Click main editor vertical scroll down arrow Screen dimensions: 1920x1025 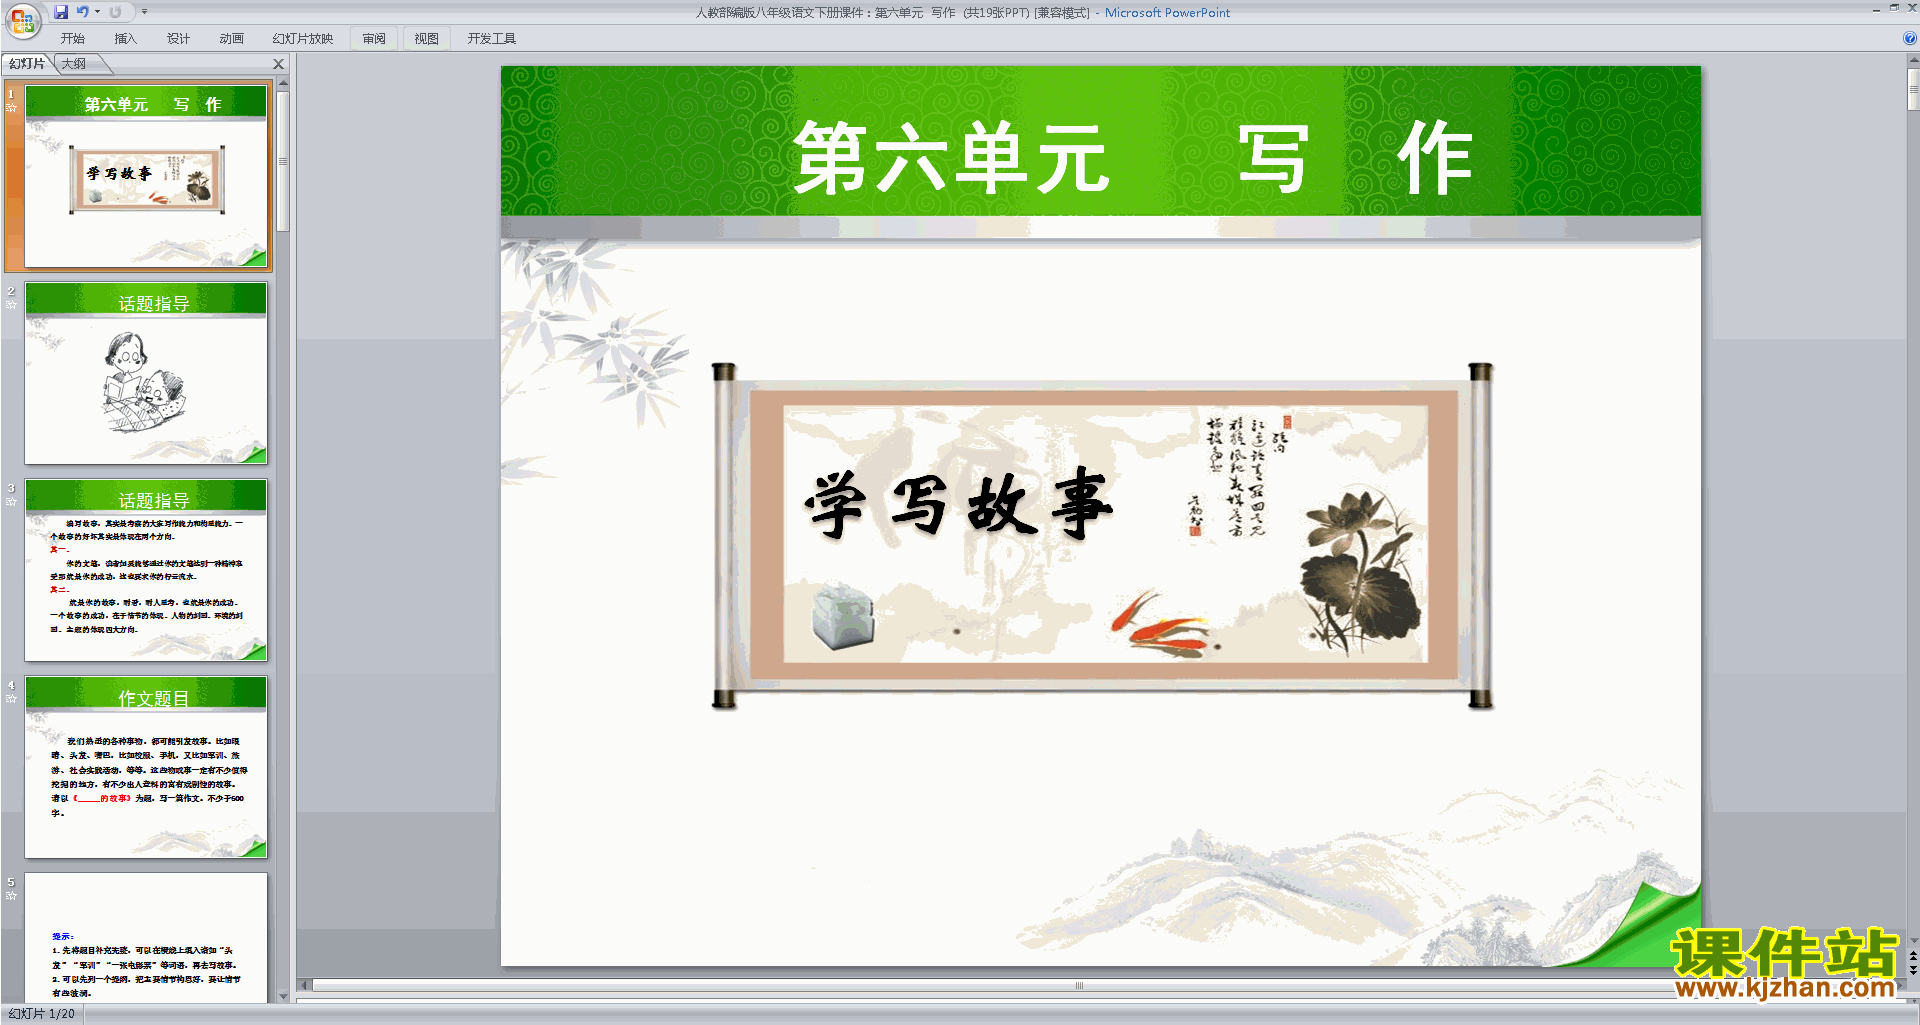(1913, 941)
